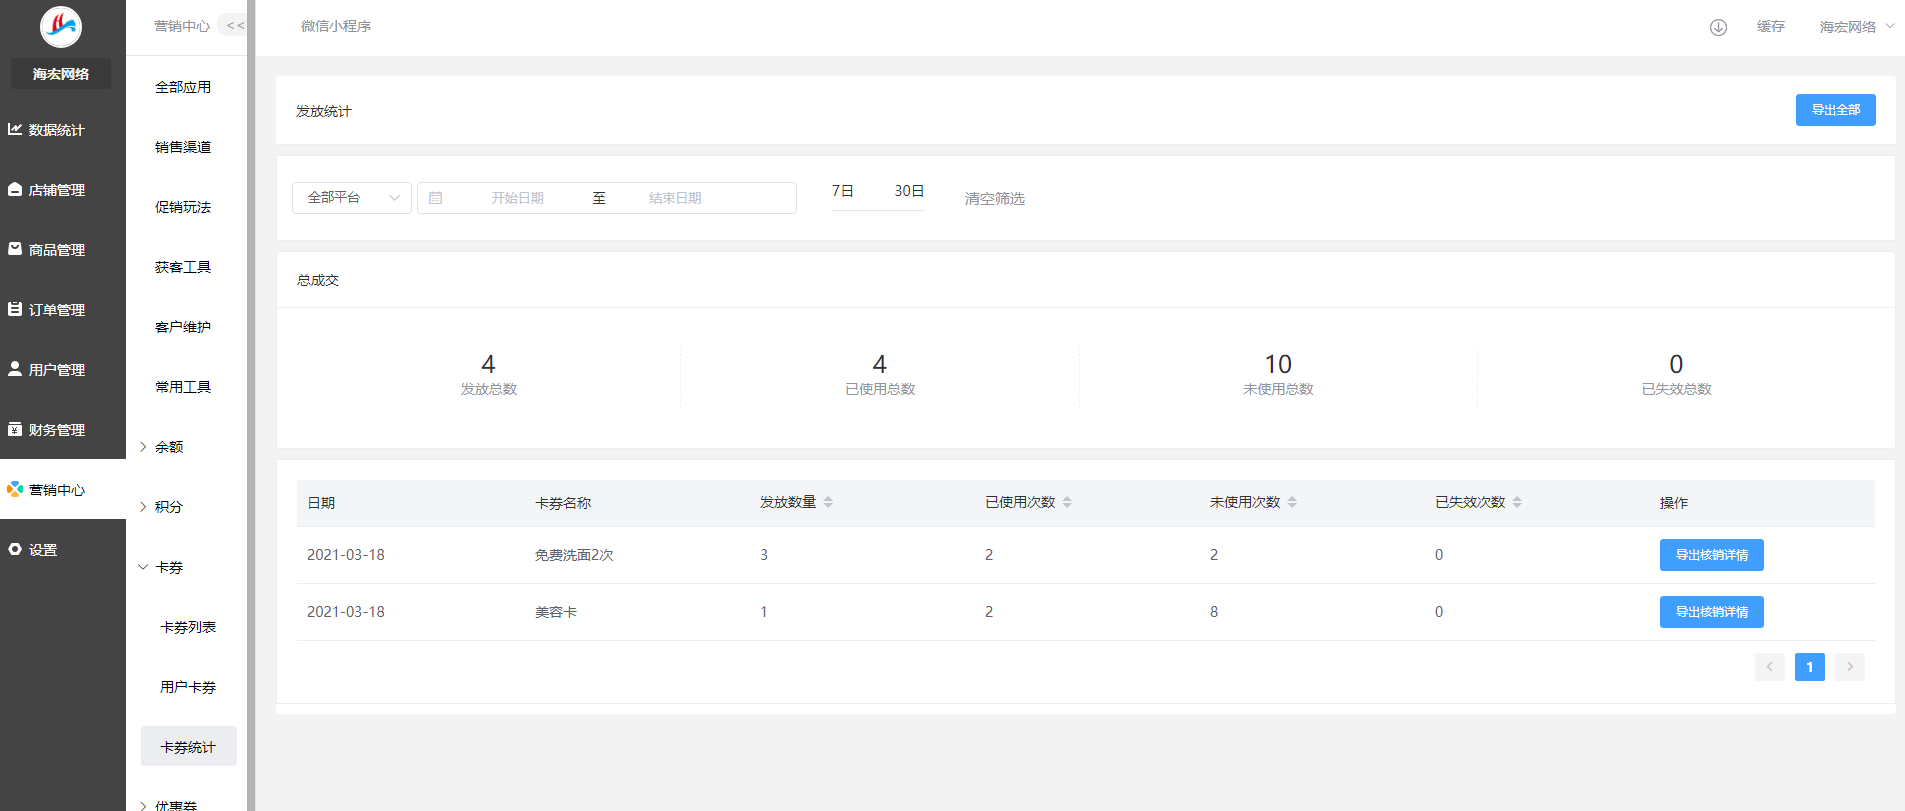1905x811 pixels.
Task: Click the 未使用总数 value 10
Action: click(1278, 364)
